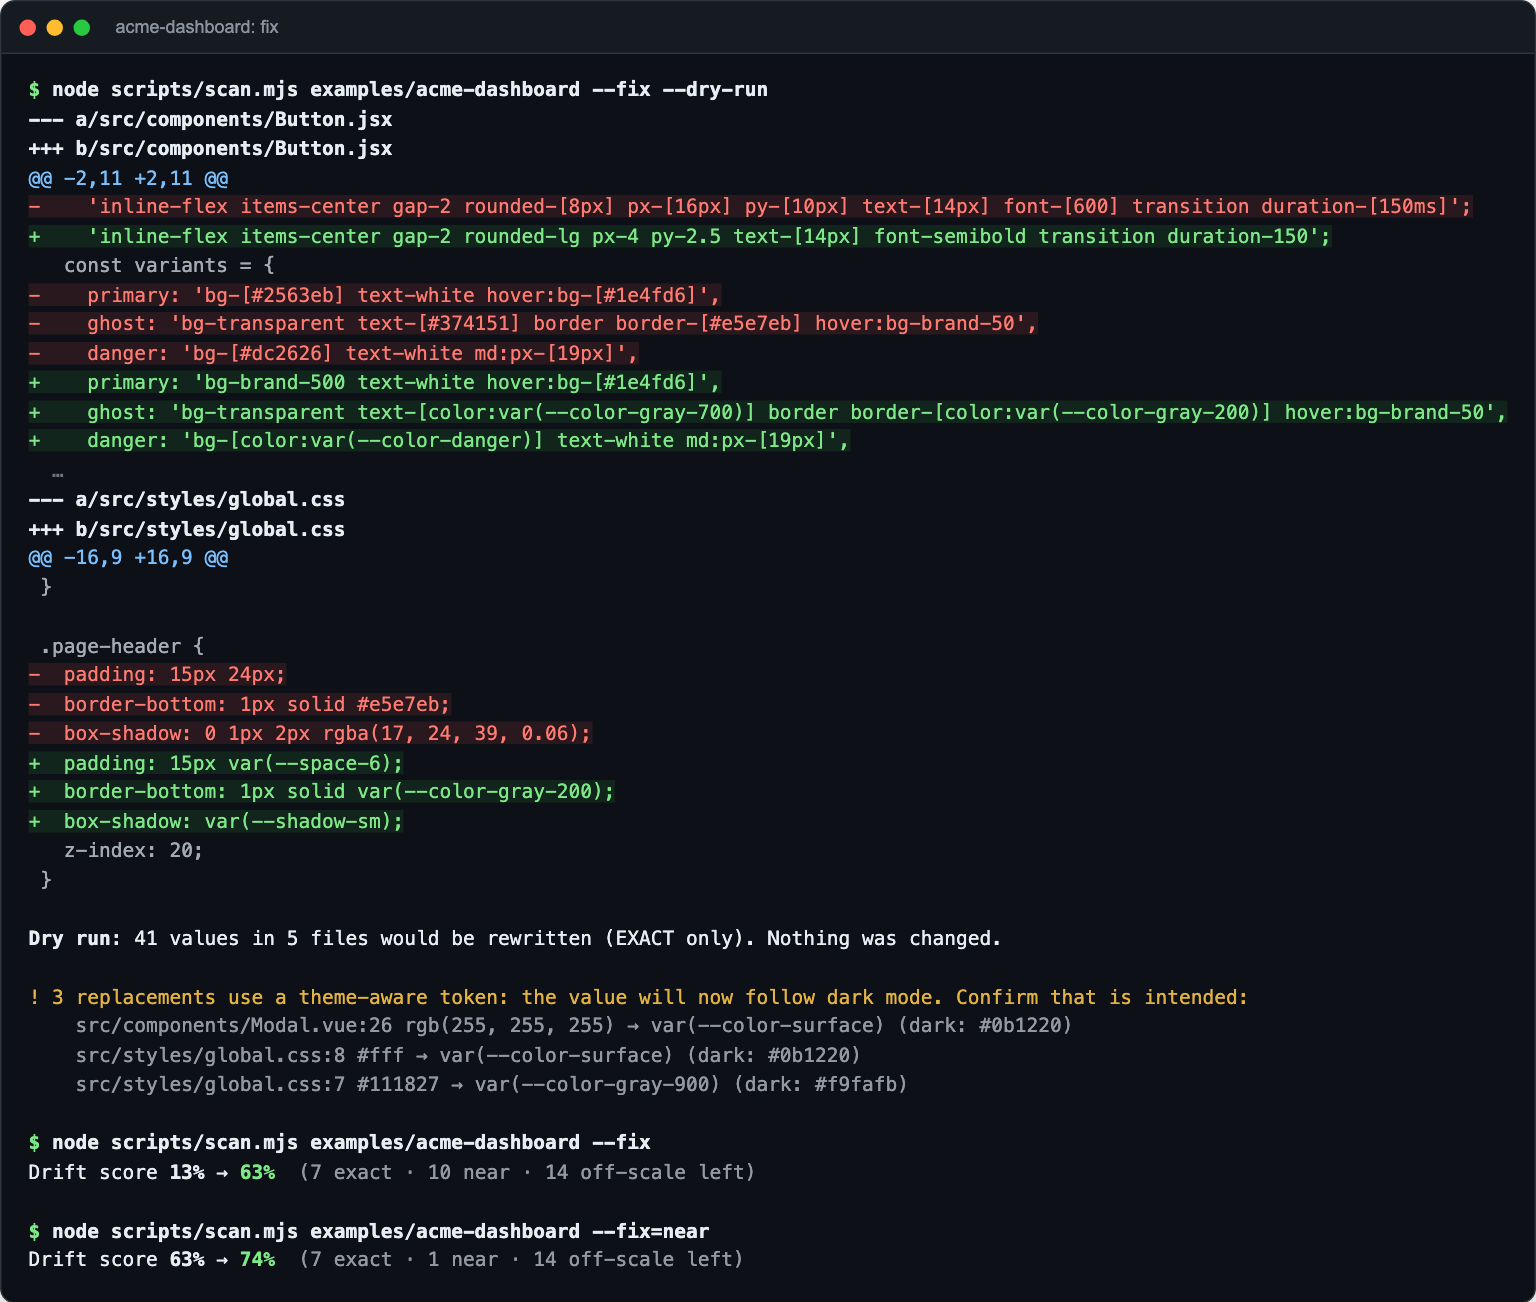Screen dimensions: 1536x1302
Task: Click the red close window button
Action: pyautogui.click(x=28, y=28)
